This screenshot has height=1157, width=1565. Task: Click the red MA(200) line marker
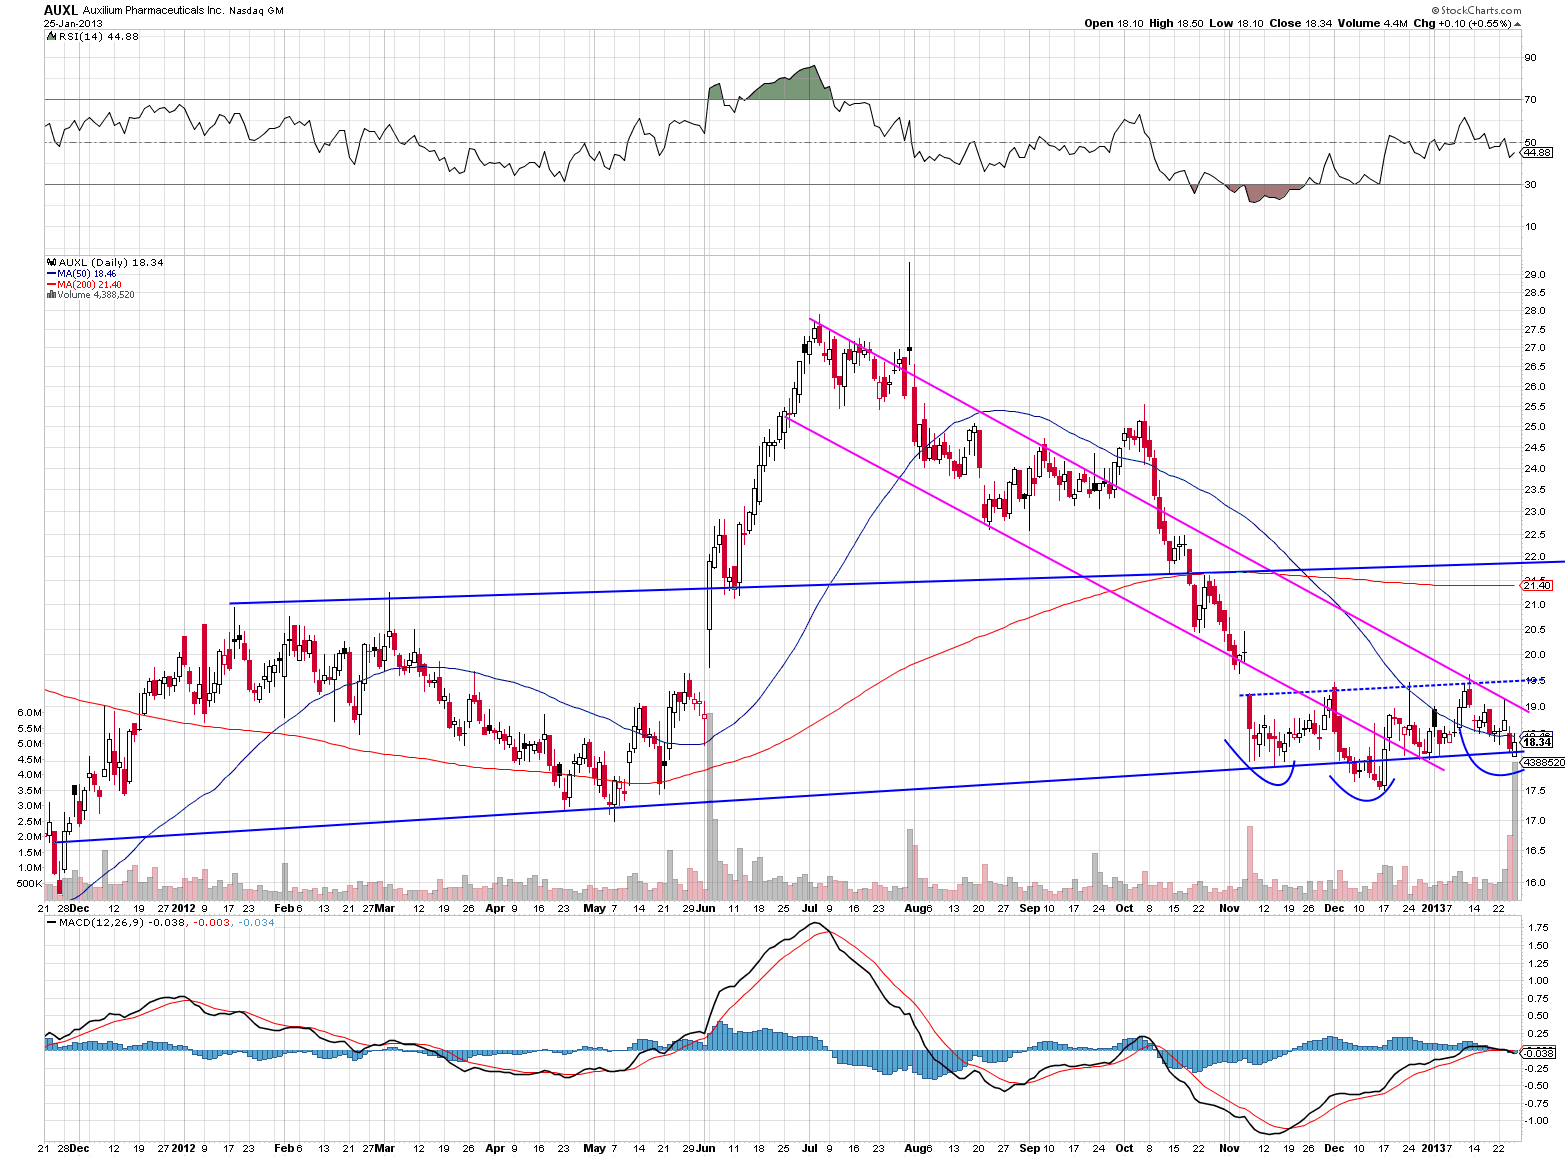point(50,283)
